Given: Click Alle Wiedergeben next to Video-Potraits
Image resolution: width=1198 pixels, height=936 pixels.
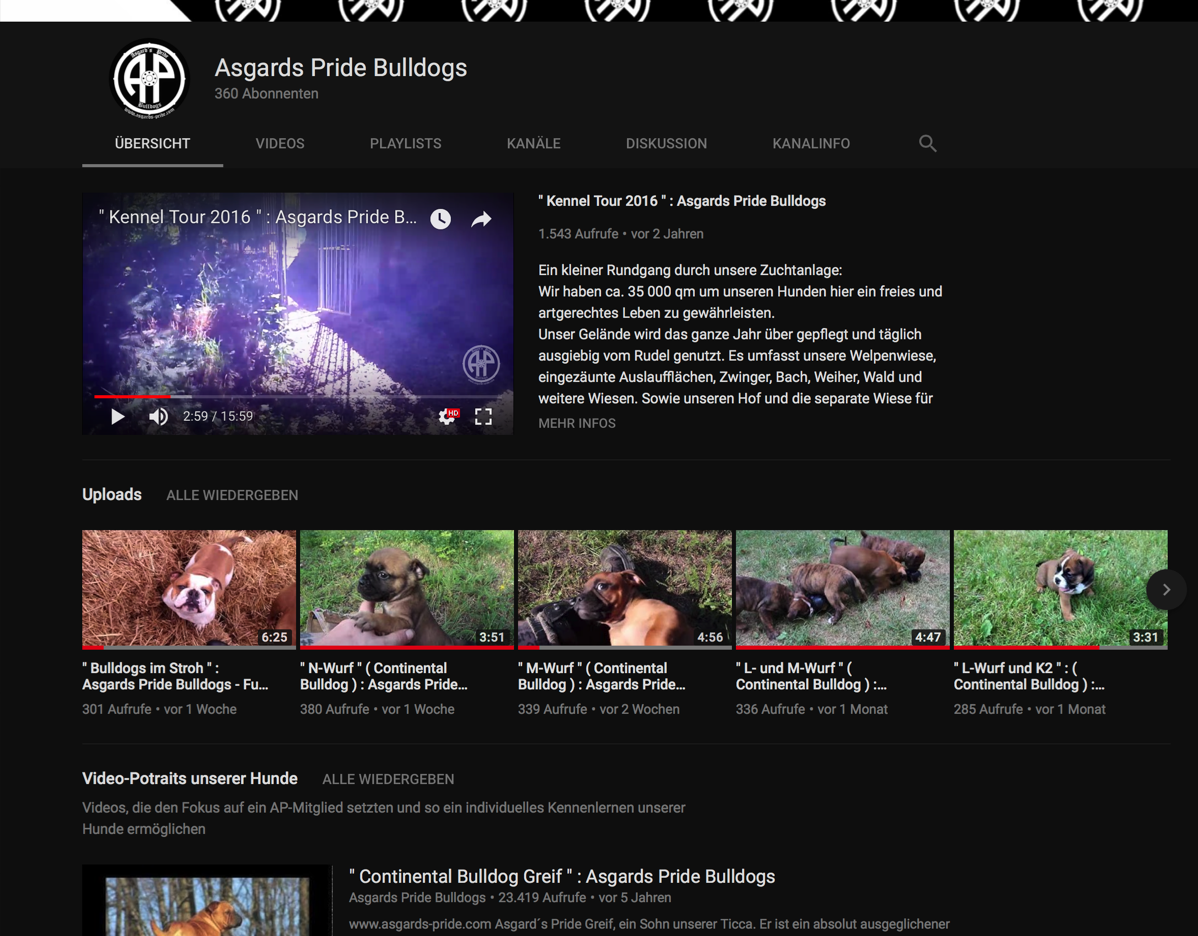Looking at the screenshot, I should [388, 779].
